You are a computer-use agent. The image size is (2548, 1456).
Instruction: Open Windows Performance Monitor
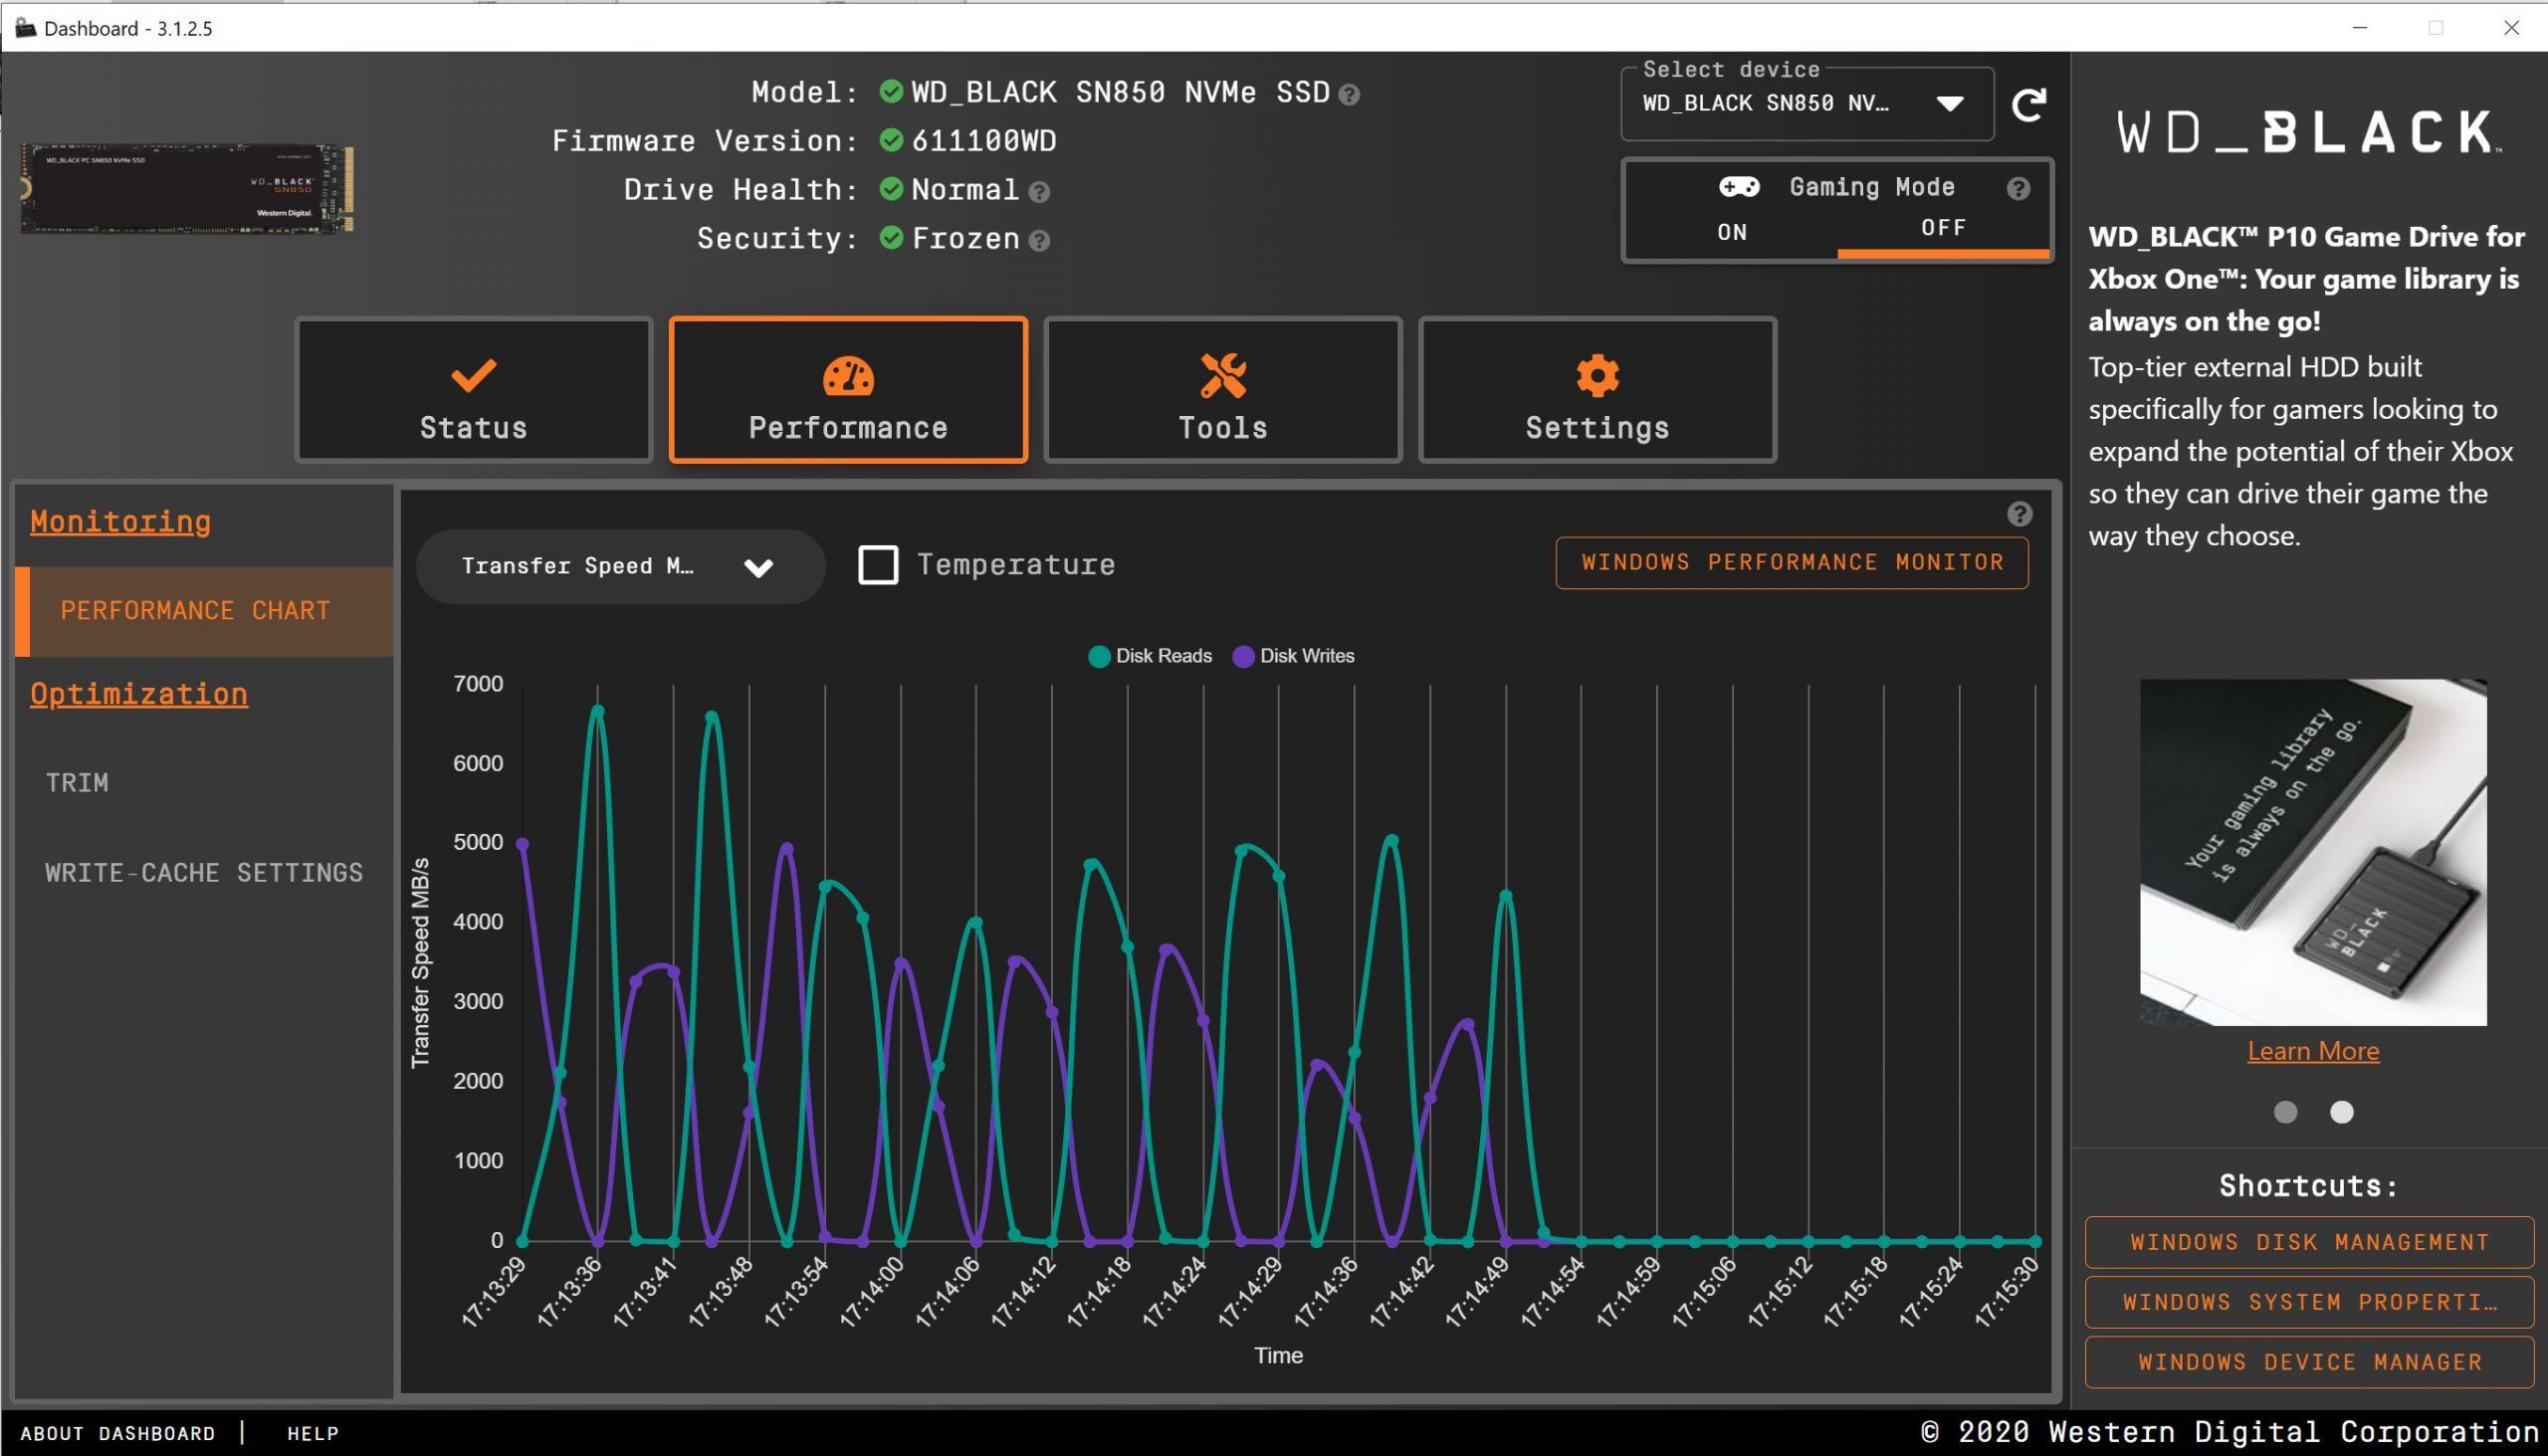point(1791,563)
